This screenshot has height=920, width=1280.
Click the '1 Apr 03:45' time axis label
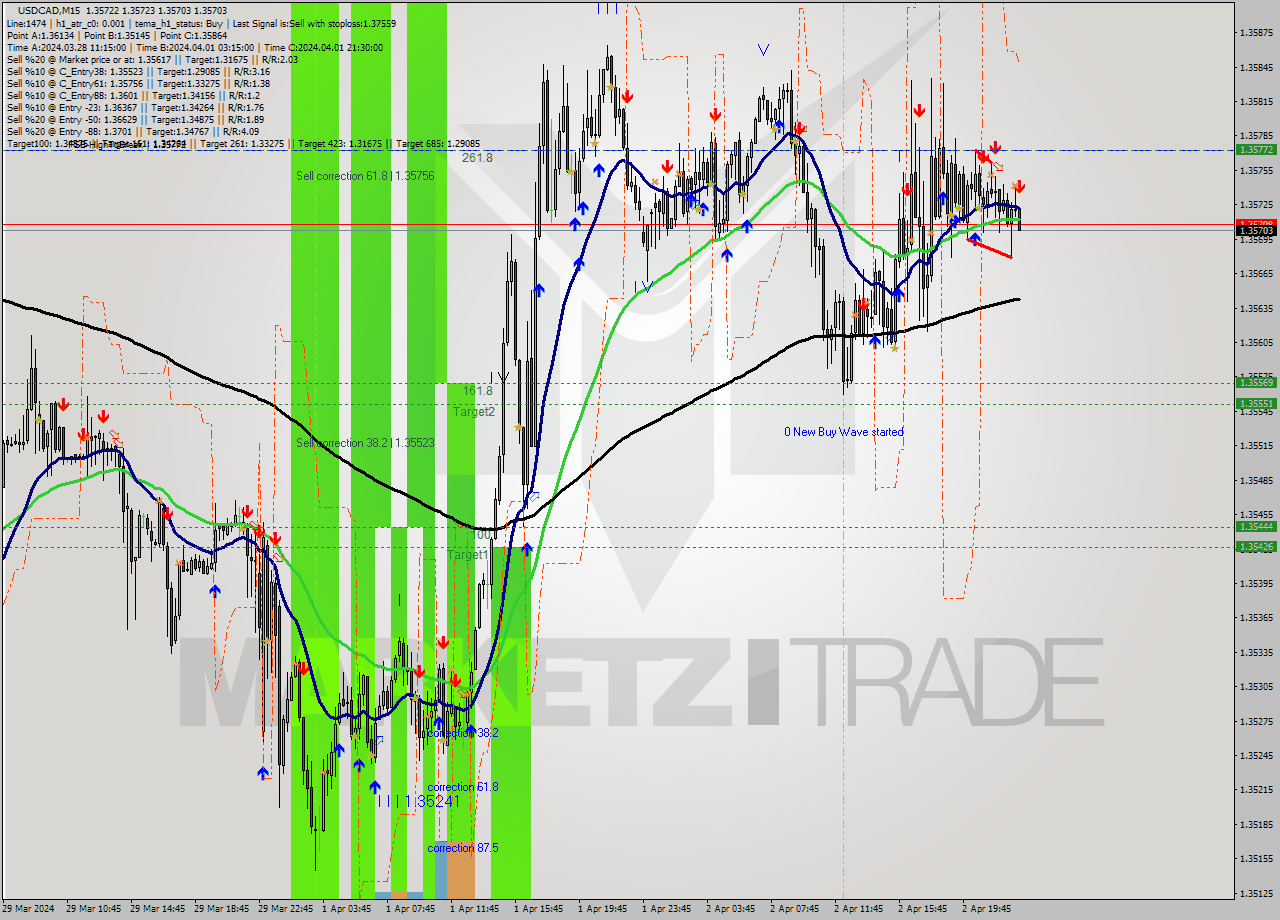click(347, 909)
